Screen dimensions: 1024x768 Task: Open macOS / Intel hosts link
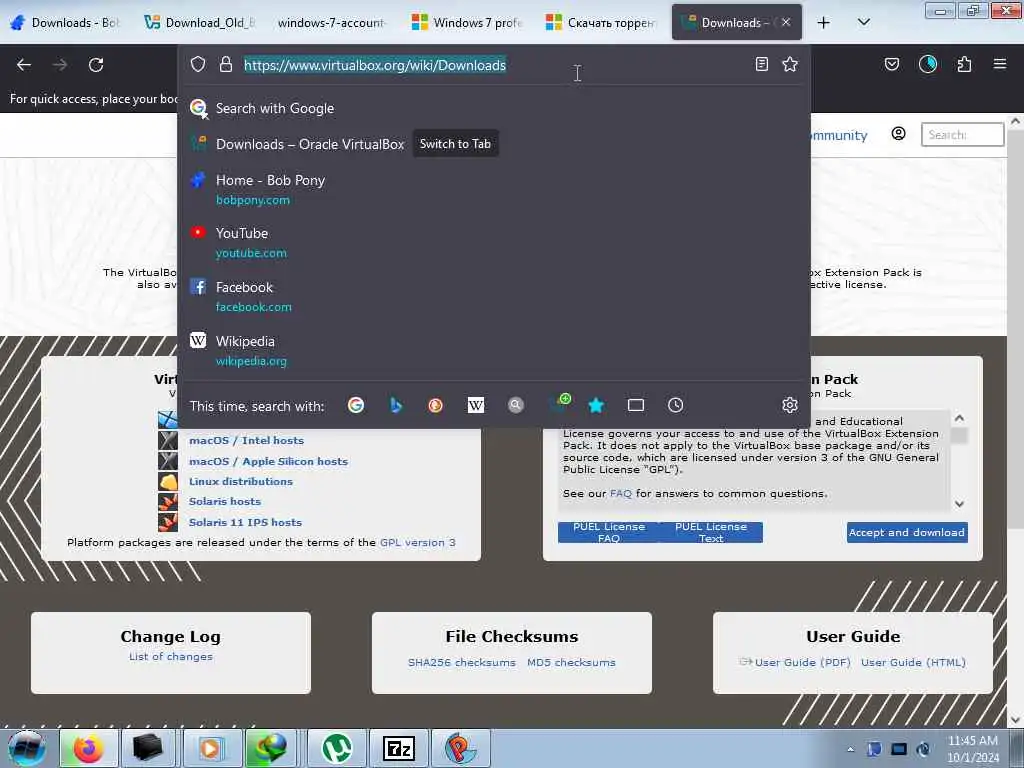246,440
